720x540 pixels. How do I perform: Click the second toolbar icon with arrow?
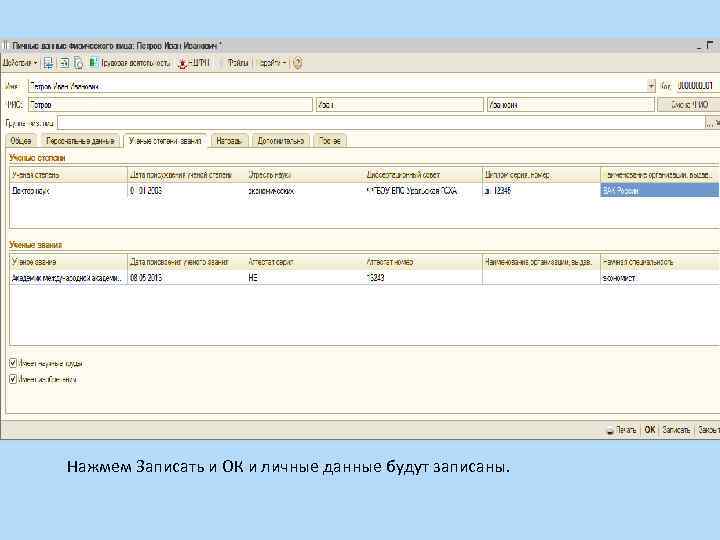tap(64, 63)
